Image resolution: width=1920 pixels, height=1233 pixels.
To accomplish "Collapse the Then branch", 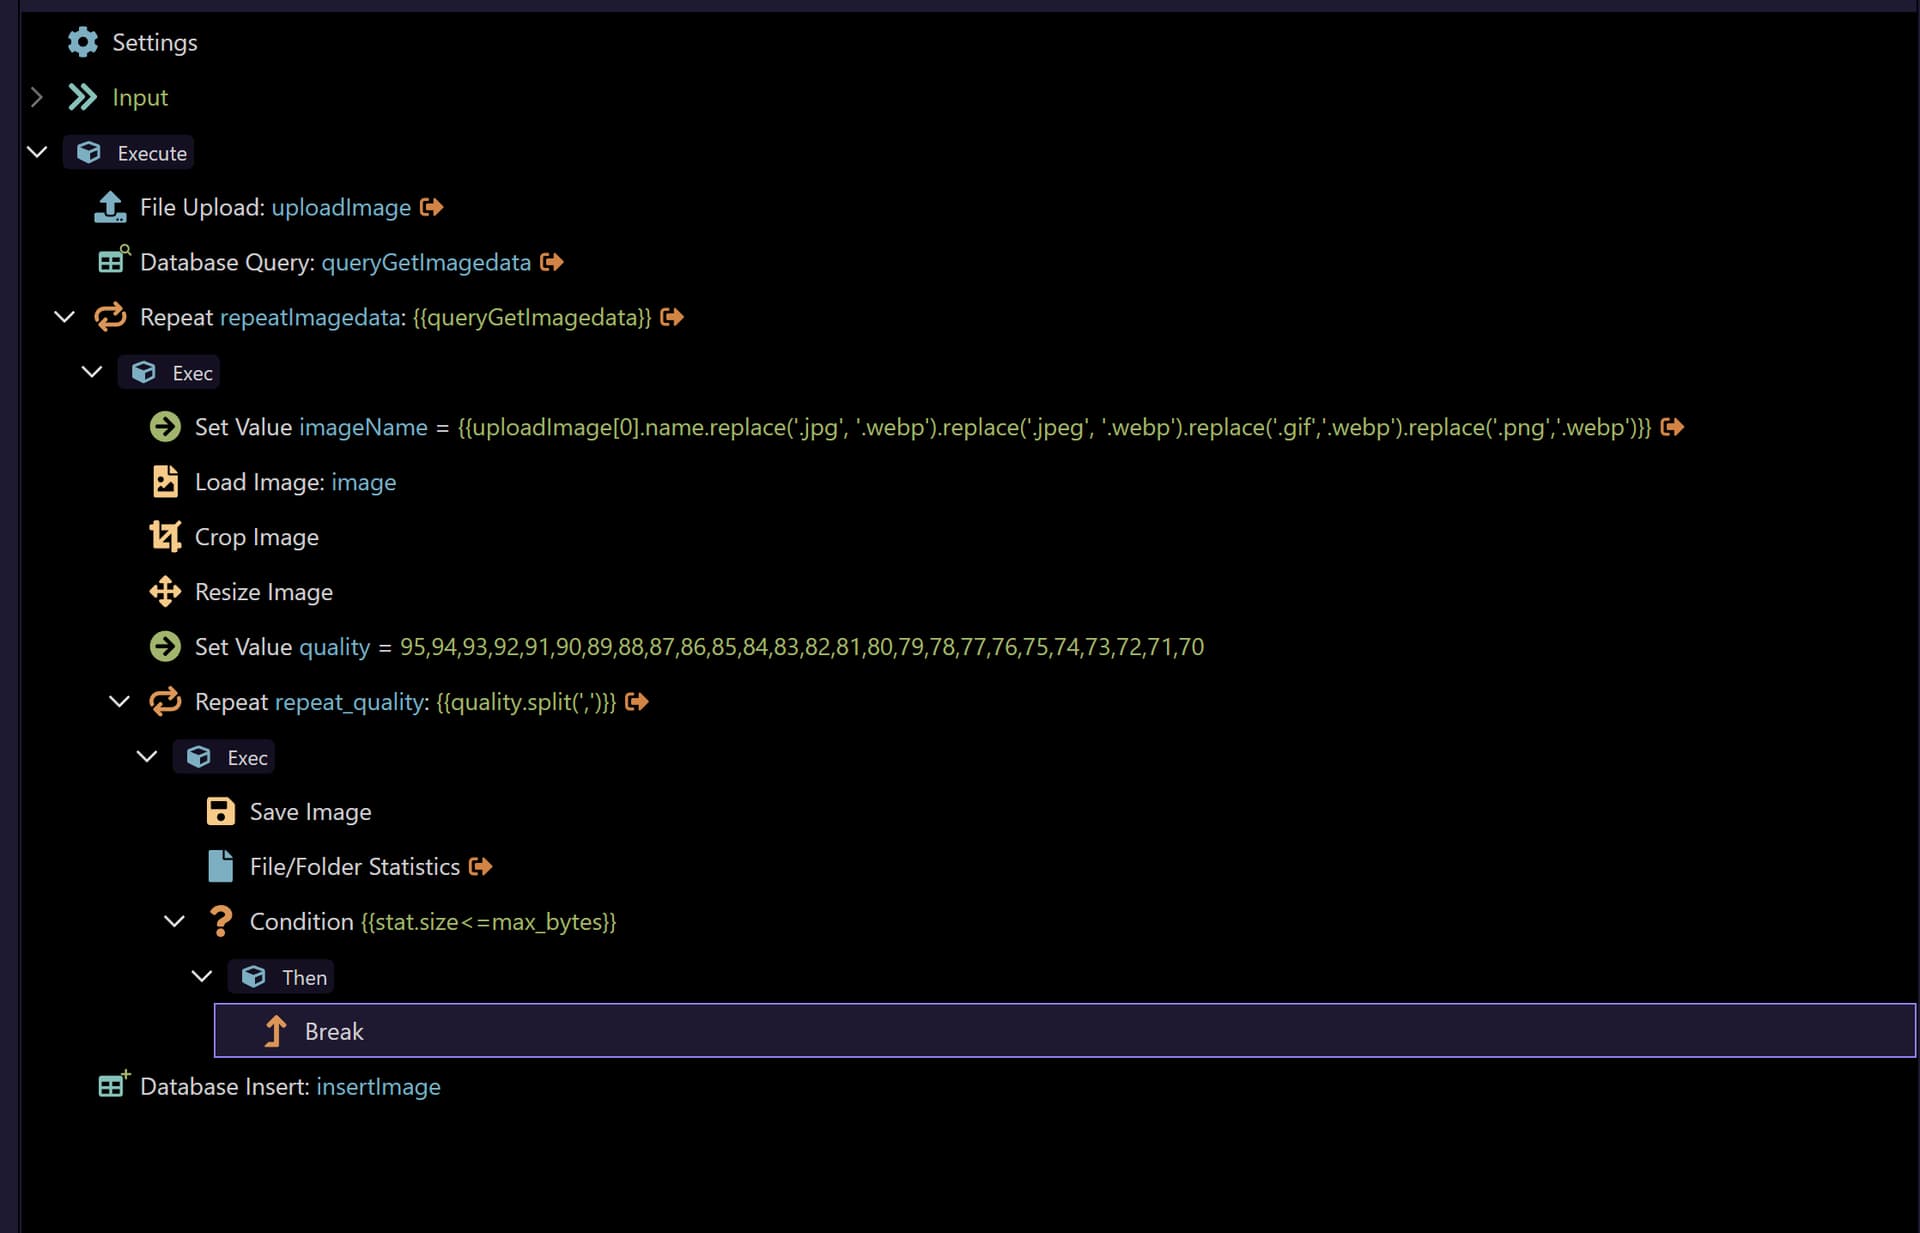I will point(202,976).
